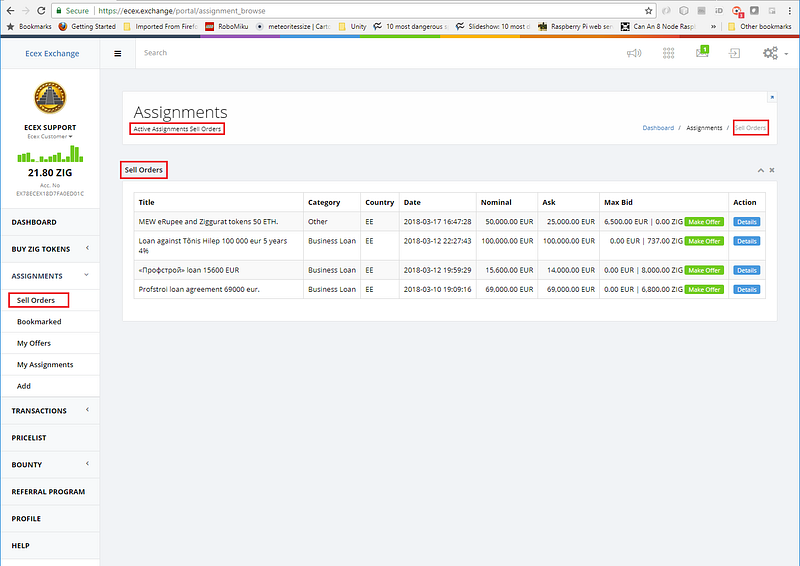This screenshot has height=566, width=800.
Task: Open Chrome three-dot menu
Action: tap(789, 11)
